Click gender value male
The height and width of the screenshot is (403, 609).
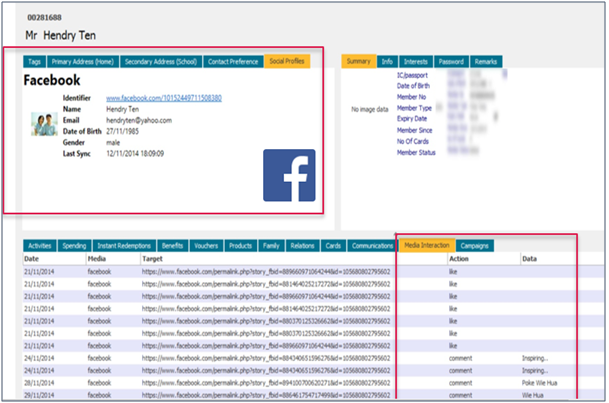(x=113, y=142)
